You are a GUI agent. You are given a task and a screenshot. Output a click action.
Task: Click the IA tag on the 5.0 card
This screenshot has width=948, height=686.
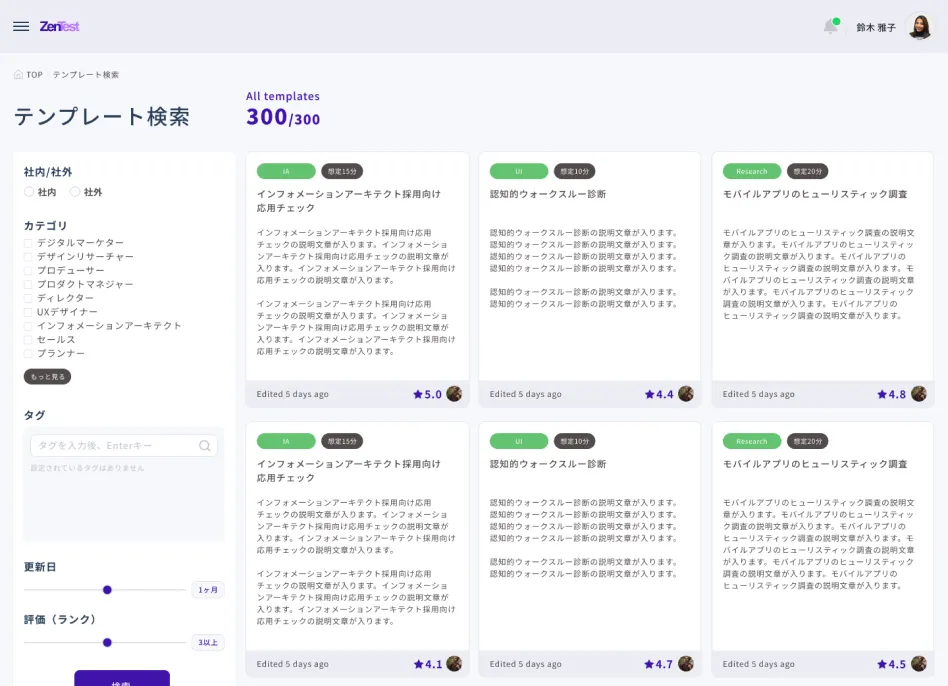tap(286, 172)
